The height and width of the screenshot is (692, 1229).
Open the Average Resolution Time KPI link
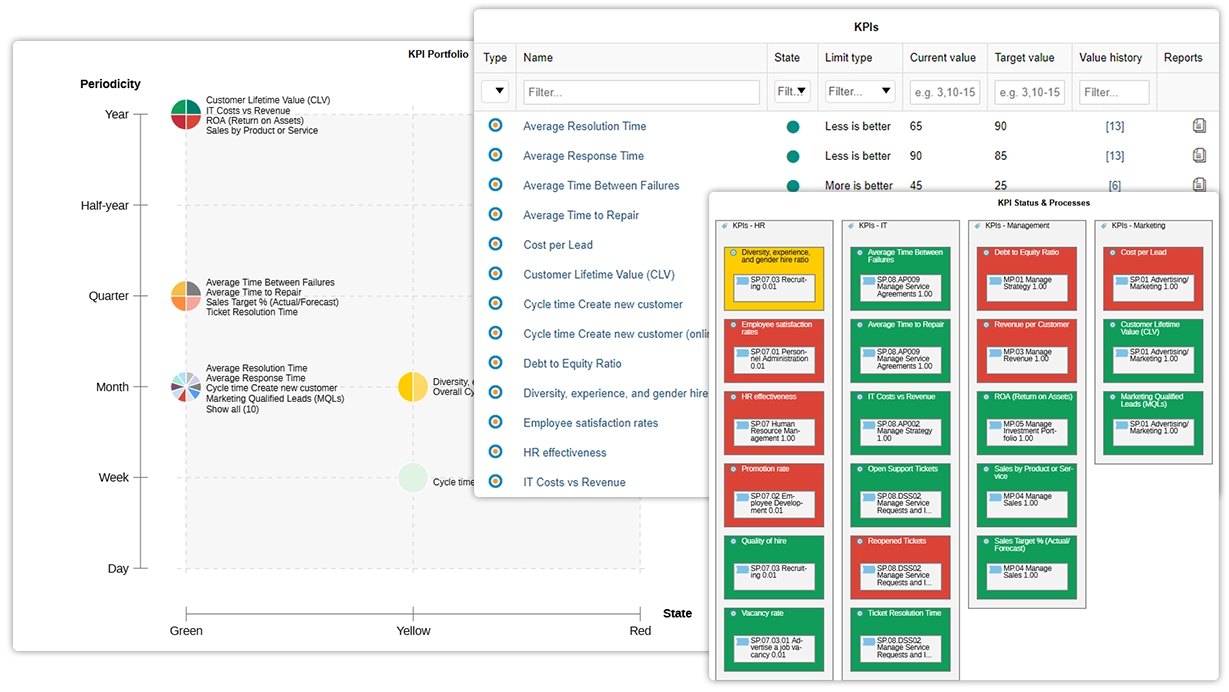(x=584, y=126)
